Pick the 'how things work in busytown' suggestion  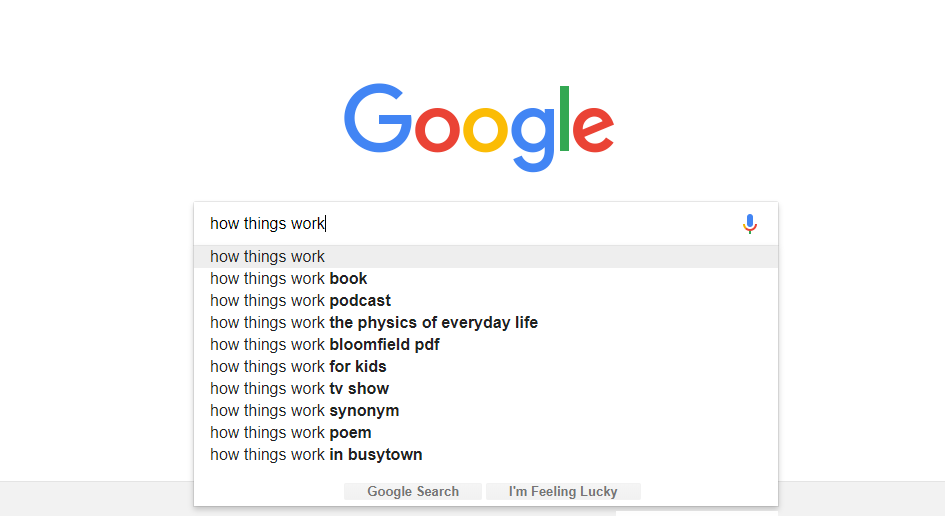(x=316, y=455)
